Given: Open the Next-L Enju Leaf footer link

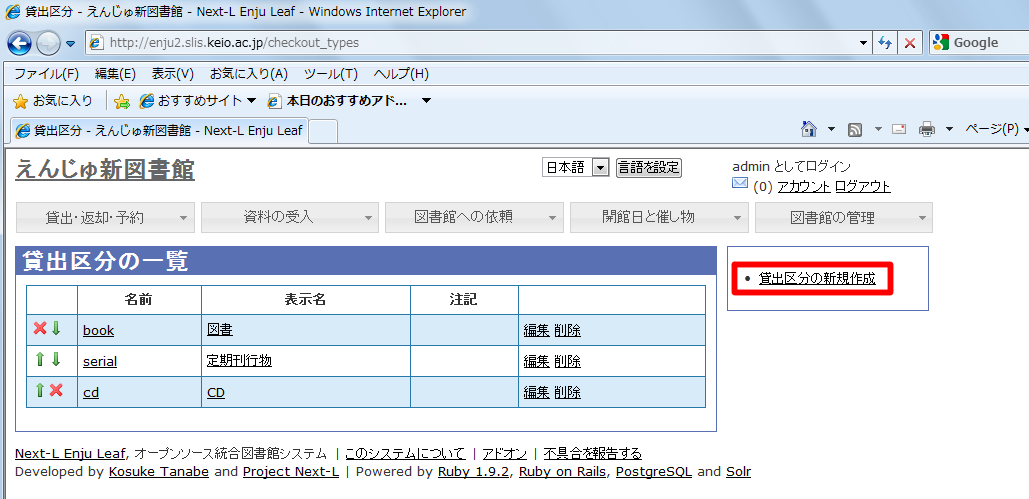Looking at the screenshot, I should (x=71, y=453).
